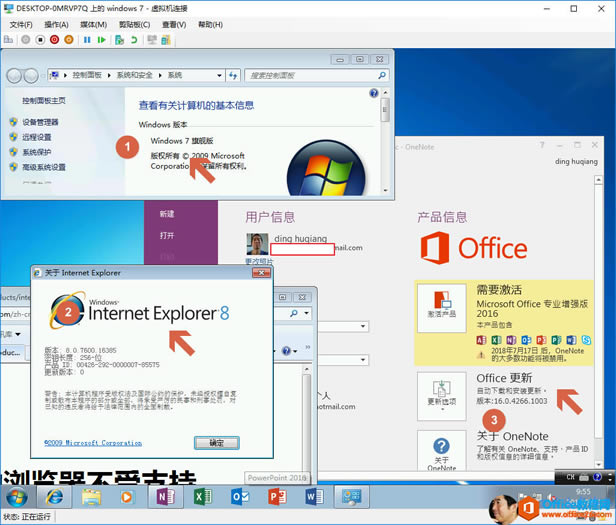
Task: Click the user profile photo in OneNote
Action: 257,244
